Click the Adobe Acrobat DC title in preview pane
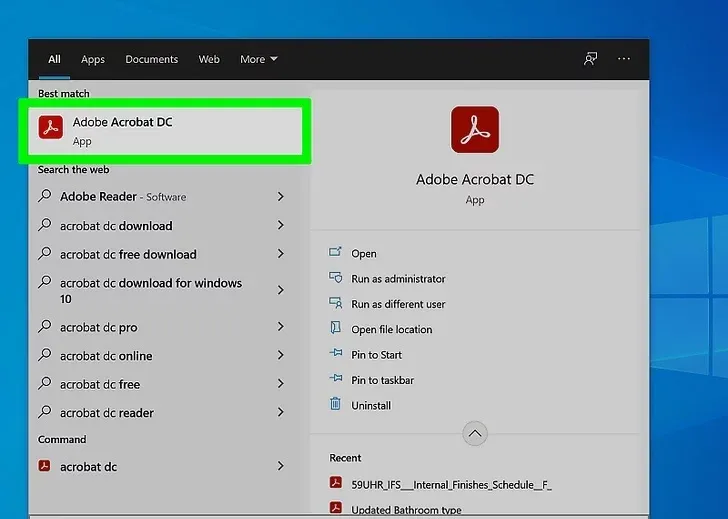Screen dimensions: 728x519 coord(474,179)
